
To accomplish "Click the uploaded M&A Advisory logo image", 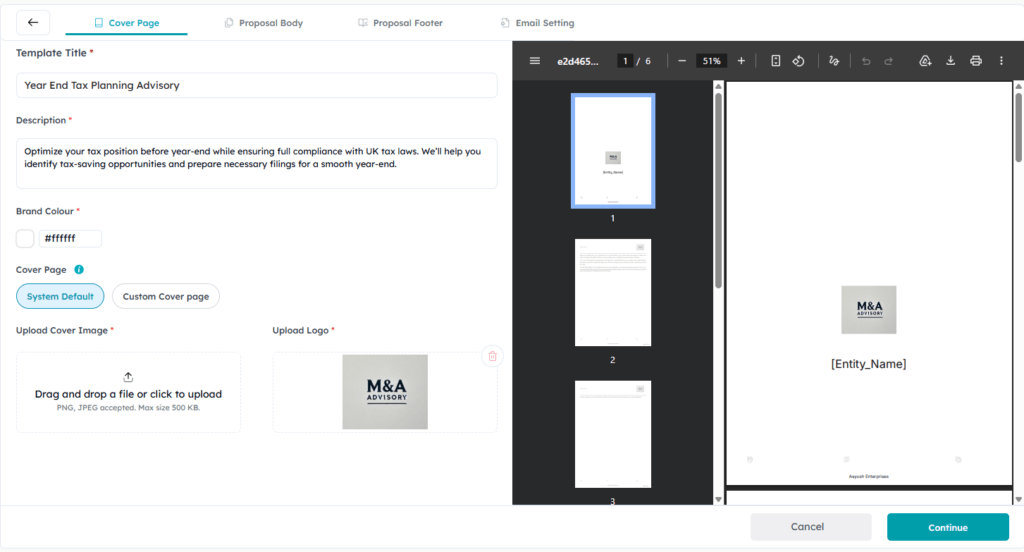I will tap(385, 392).
